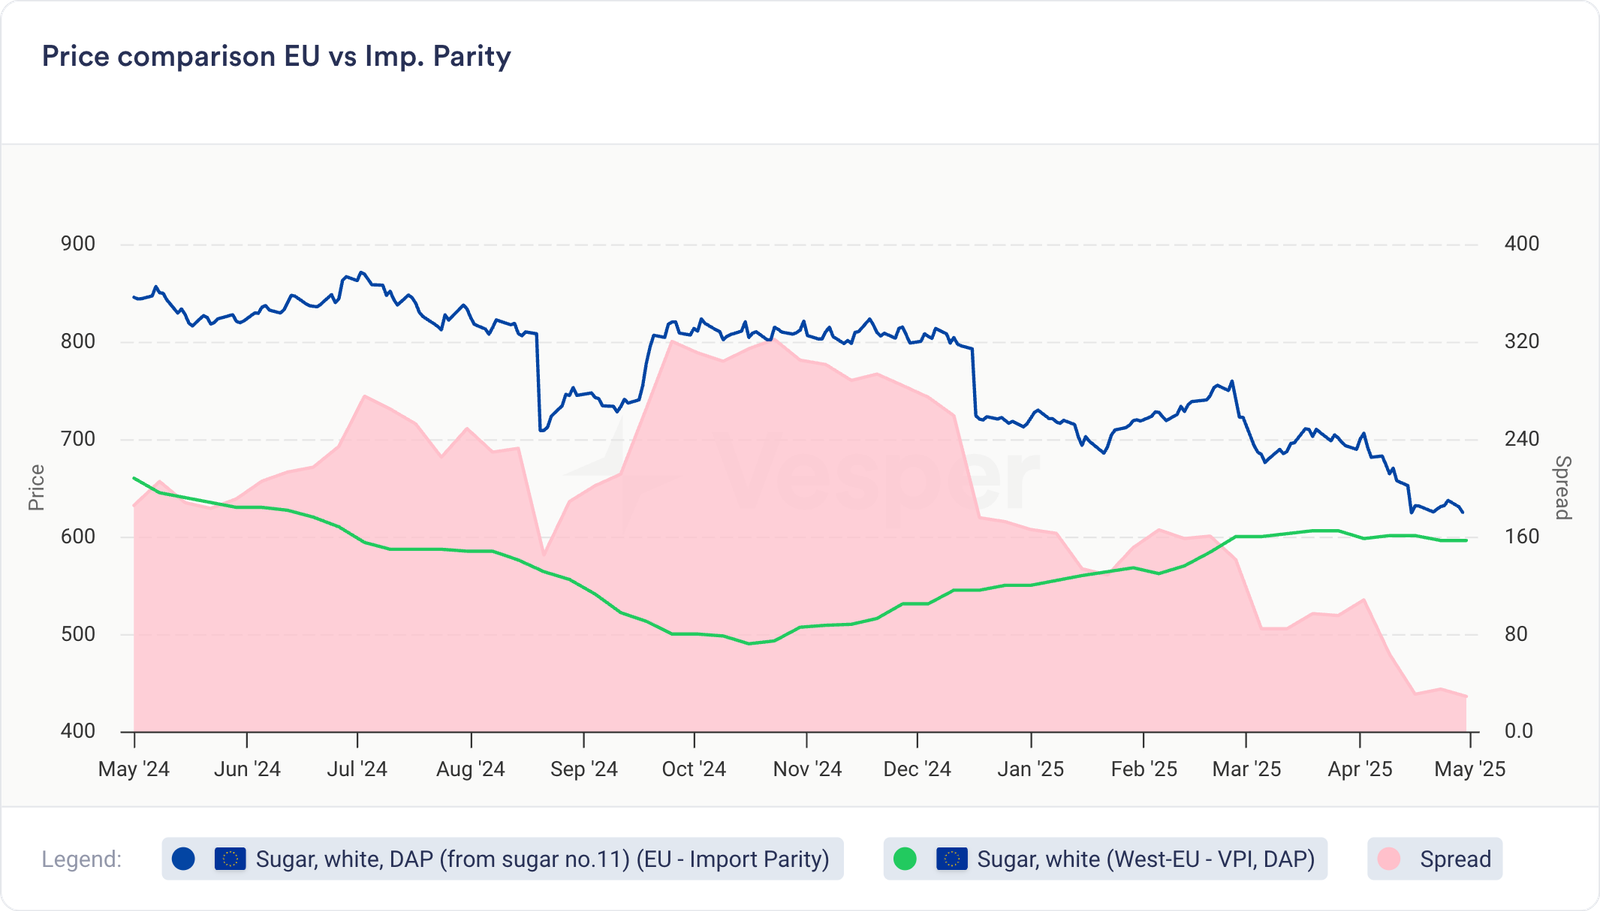Click the 900 value on the price axis
The image size is (1600, 911).
(78, 244)
